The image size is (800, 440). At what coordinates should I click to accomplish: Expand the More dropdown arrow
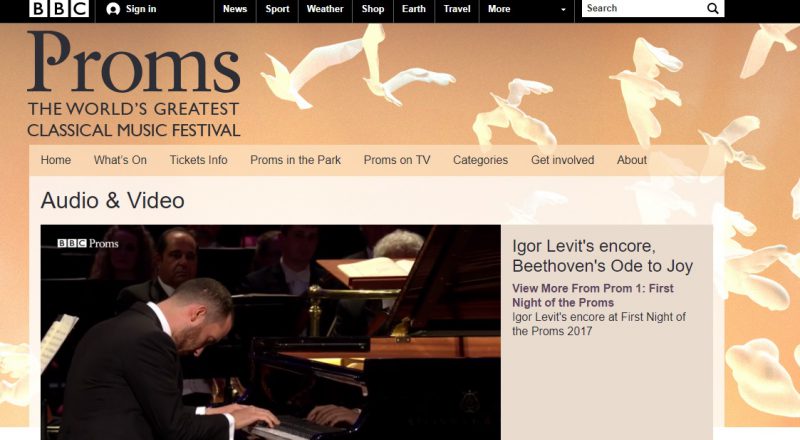coord(563,9)
